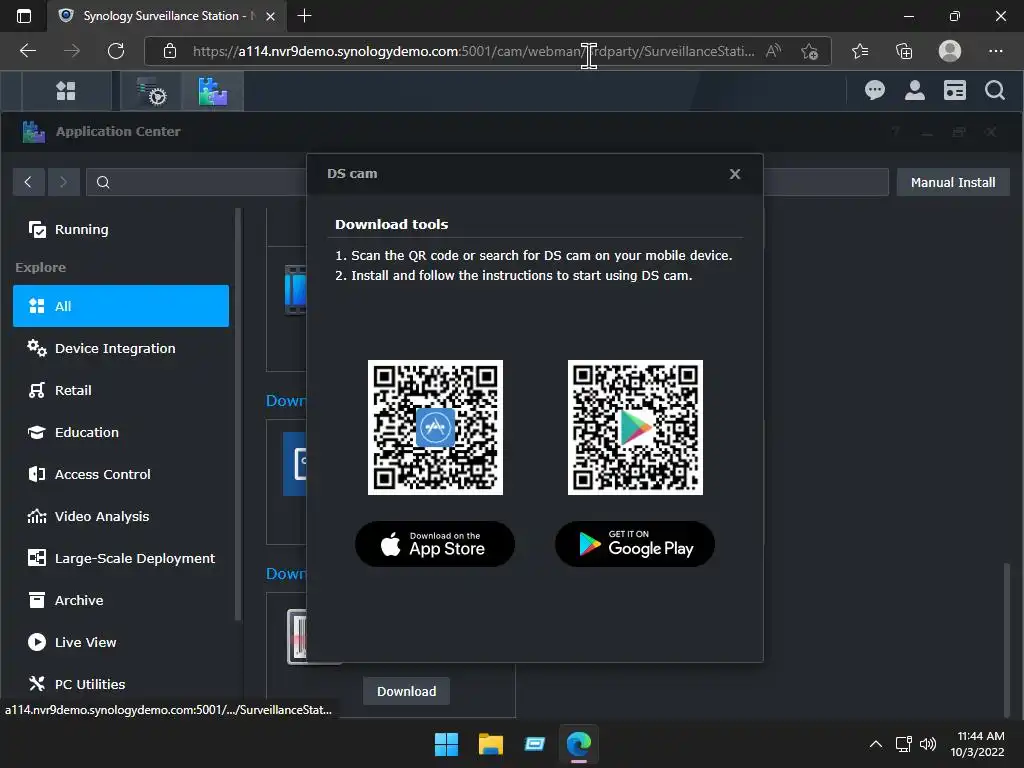Select the Large-Scale Deployment category

[x=121, y=558]
